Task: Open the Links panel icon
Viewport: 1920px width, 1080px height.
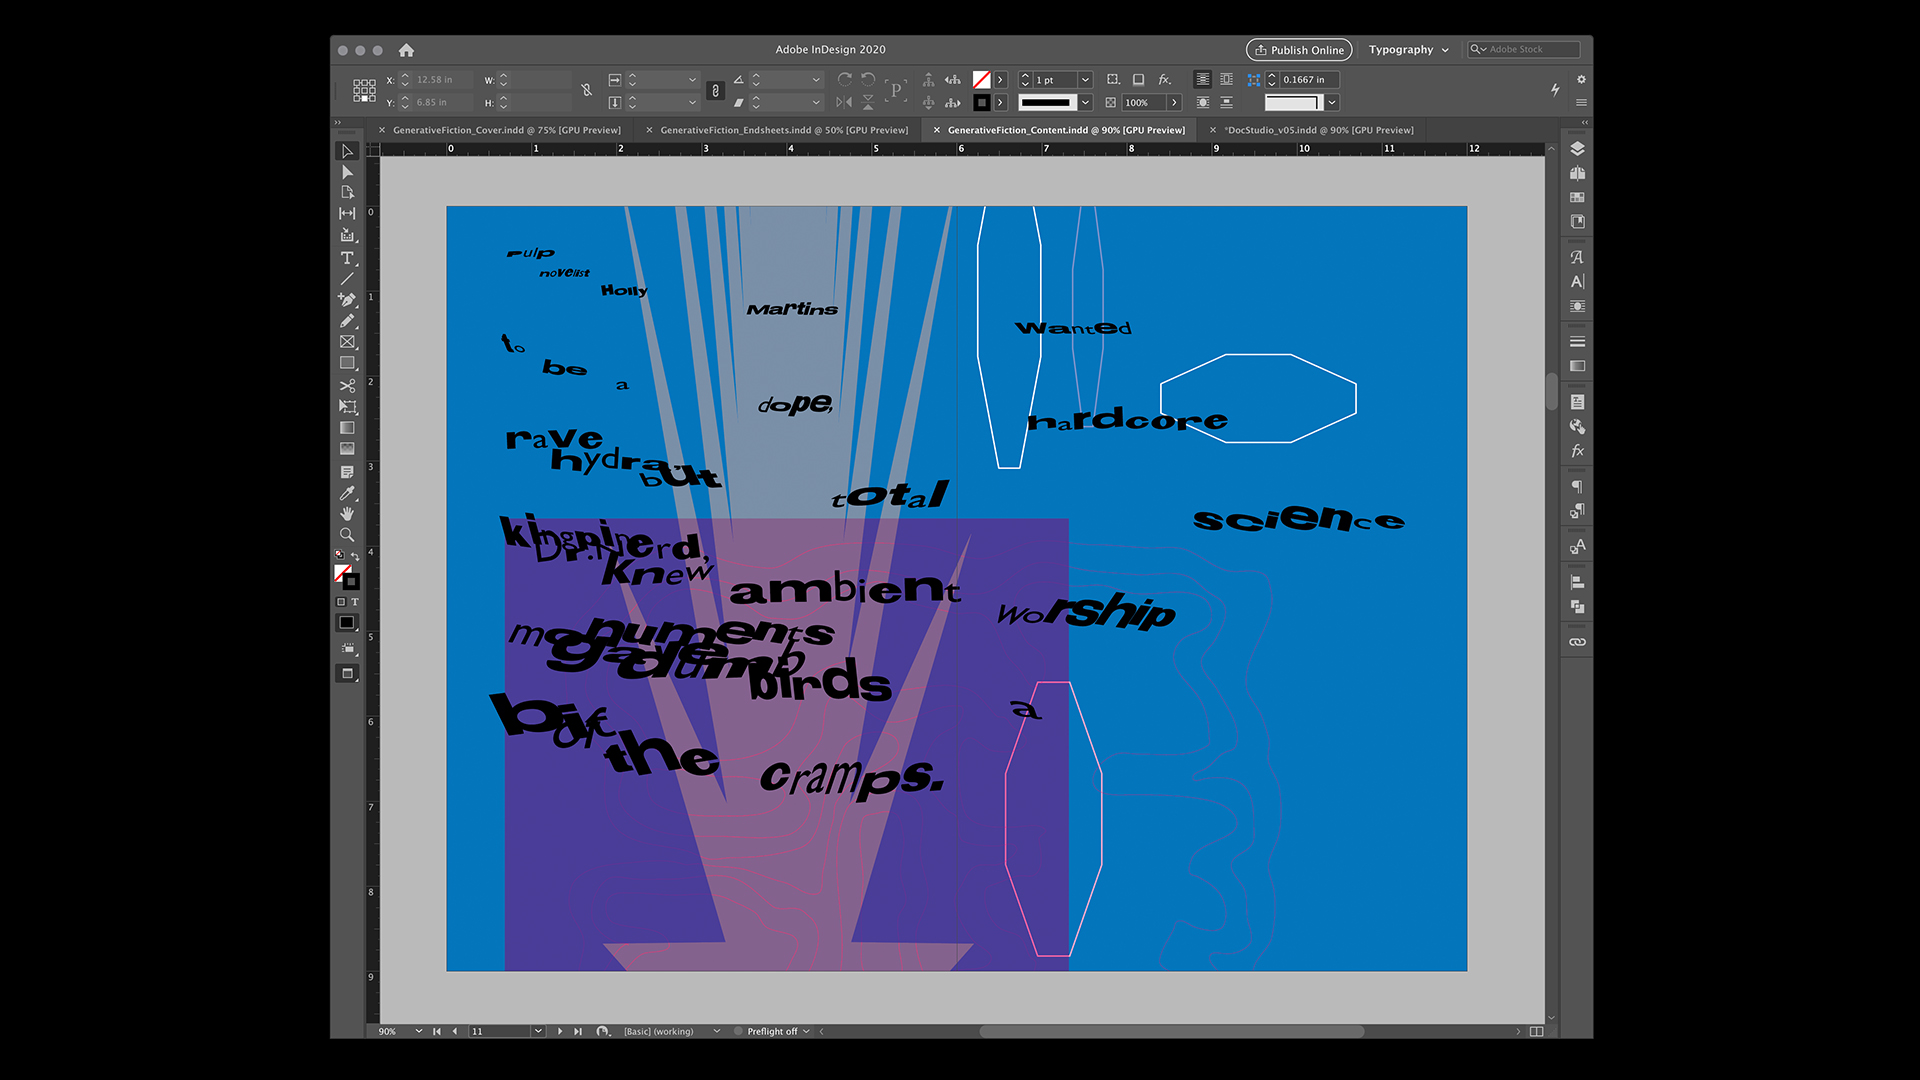Action: coord(1577,642)
